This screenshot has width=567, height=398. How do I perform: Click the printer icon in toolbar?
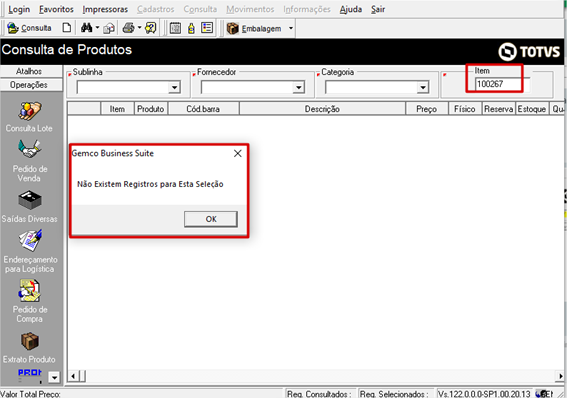128,28
